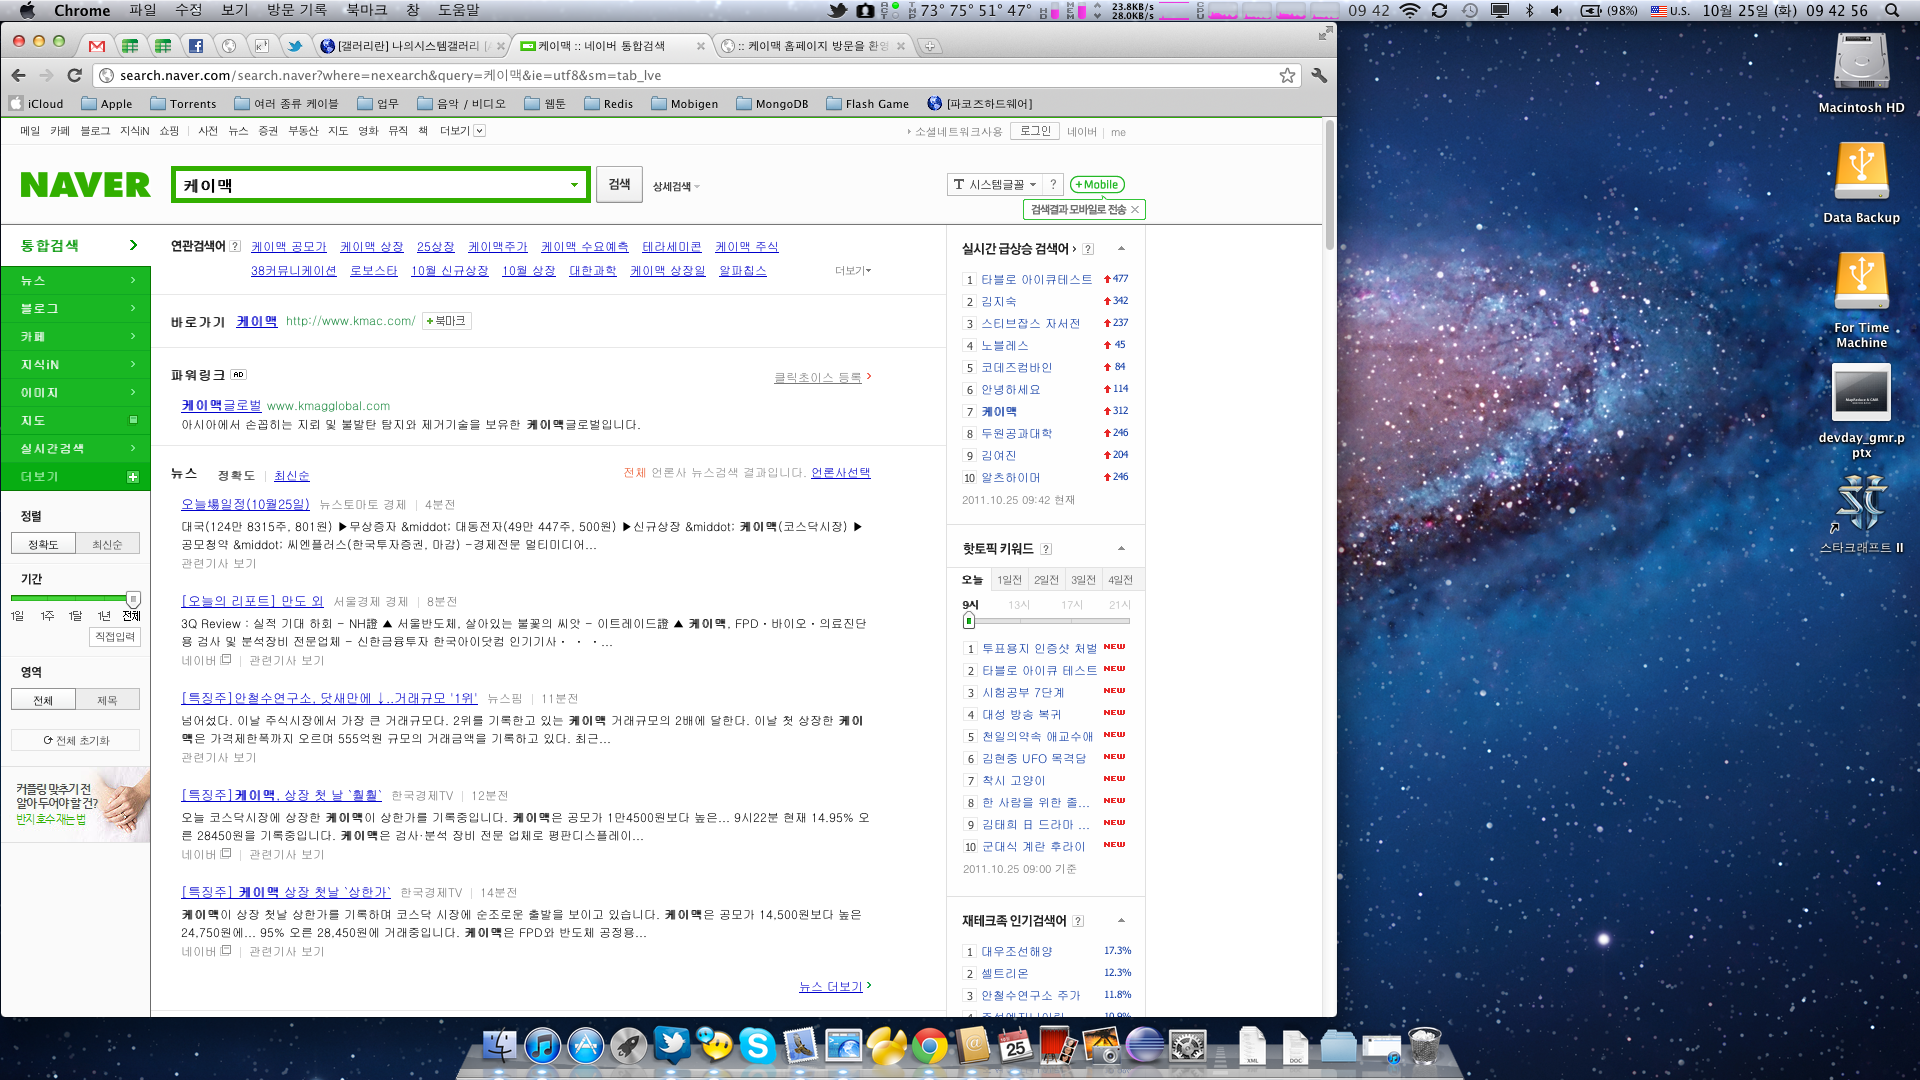
Task: Open the Gmail pinned tab
Action: click(x=97, y=46)
